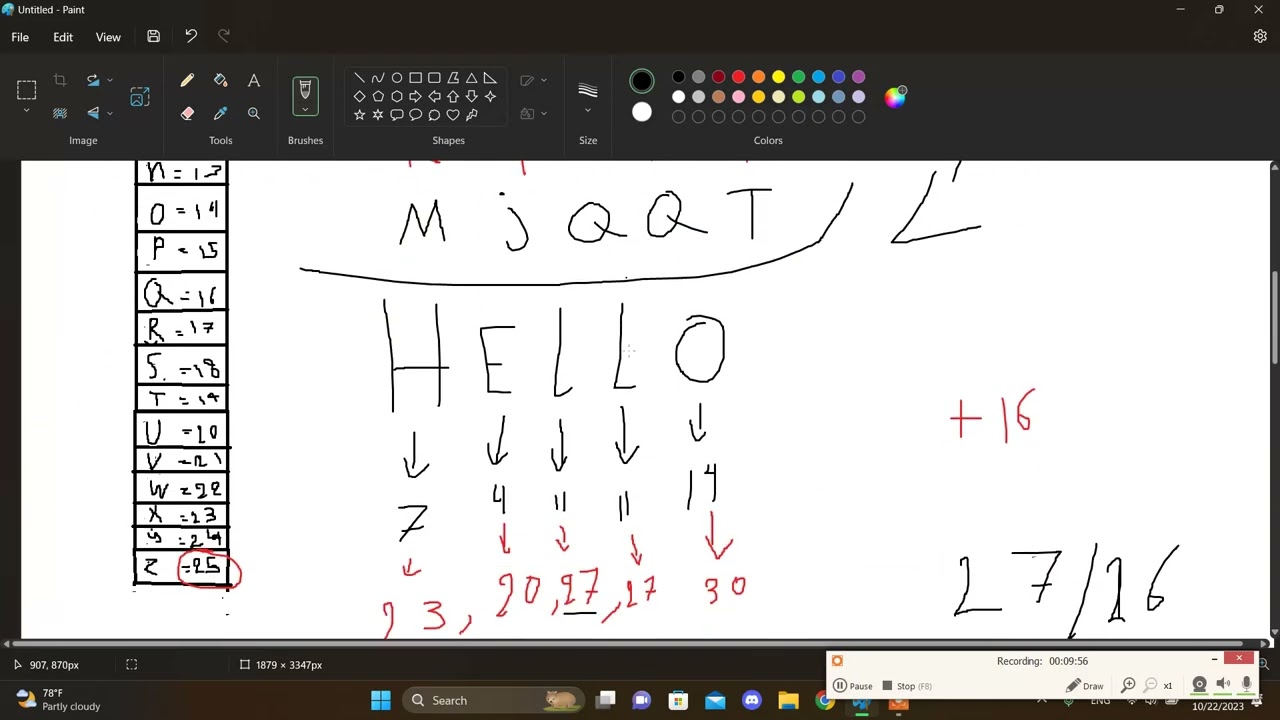Screen dimensions: 1280x720
Task: Select the Right triangle shape
Action: (490, 78)
